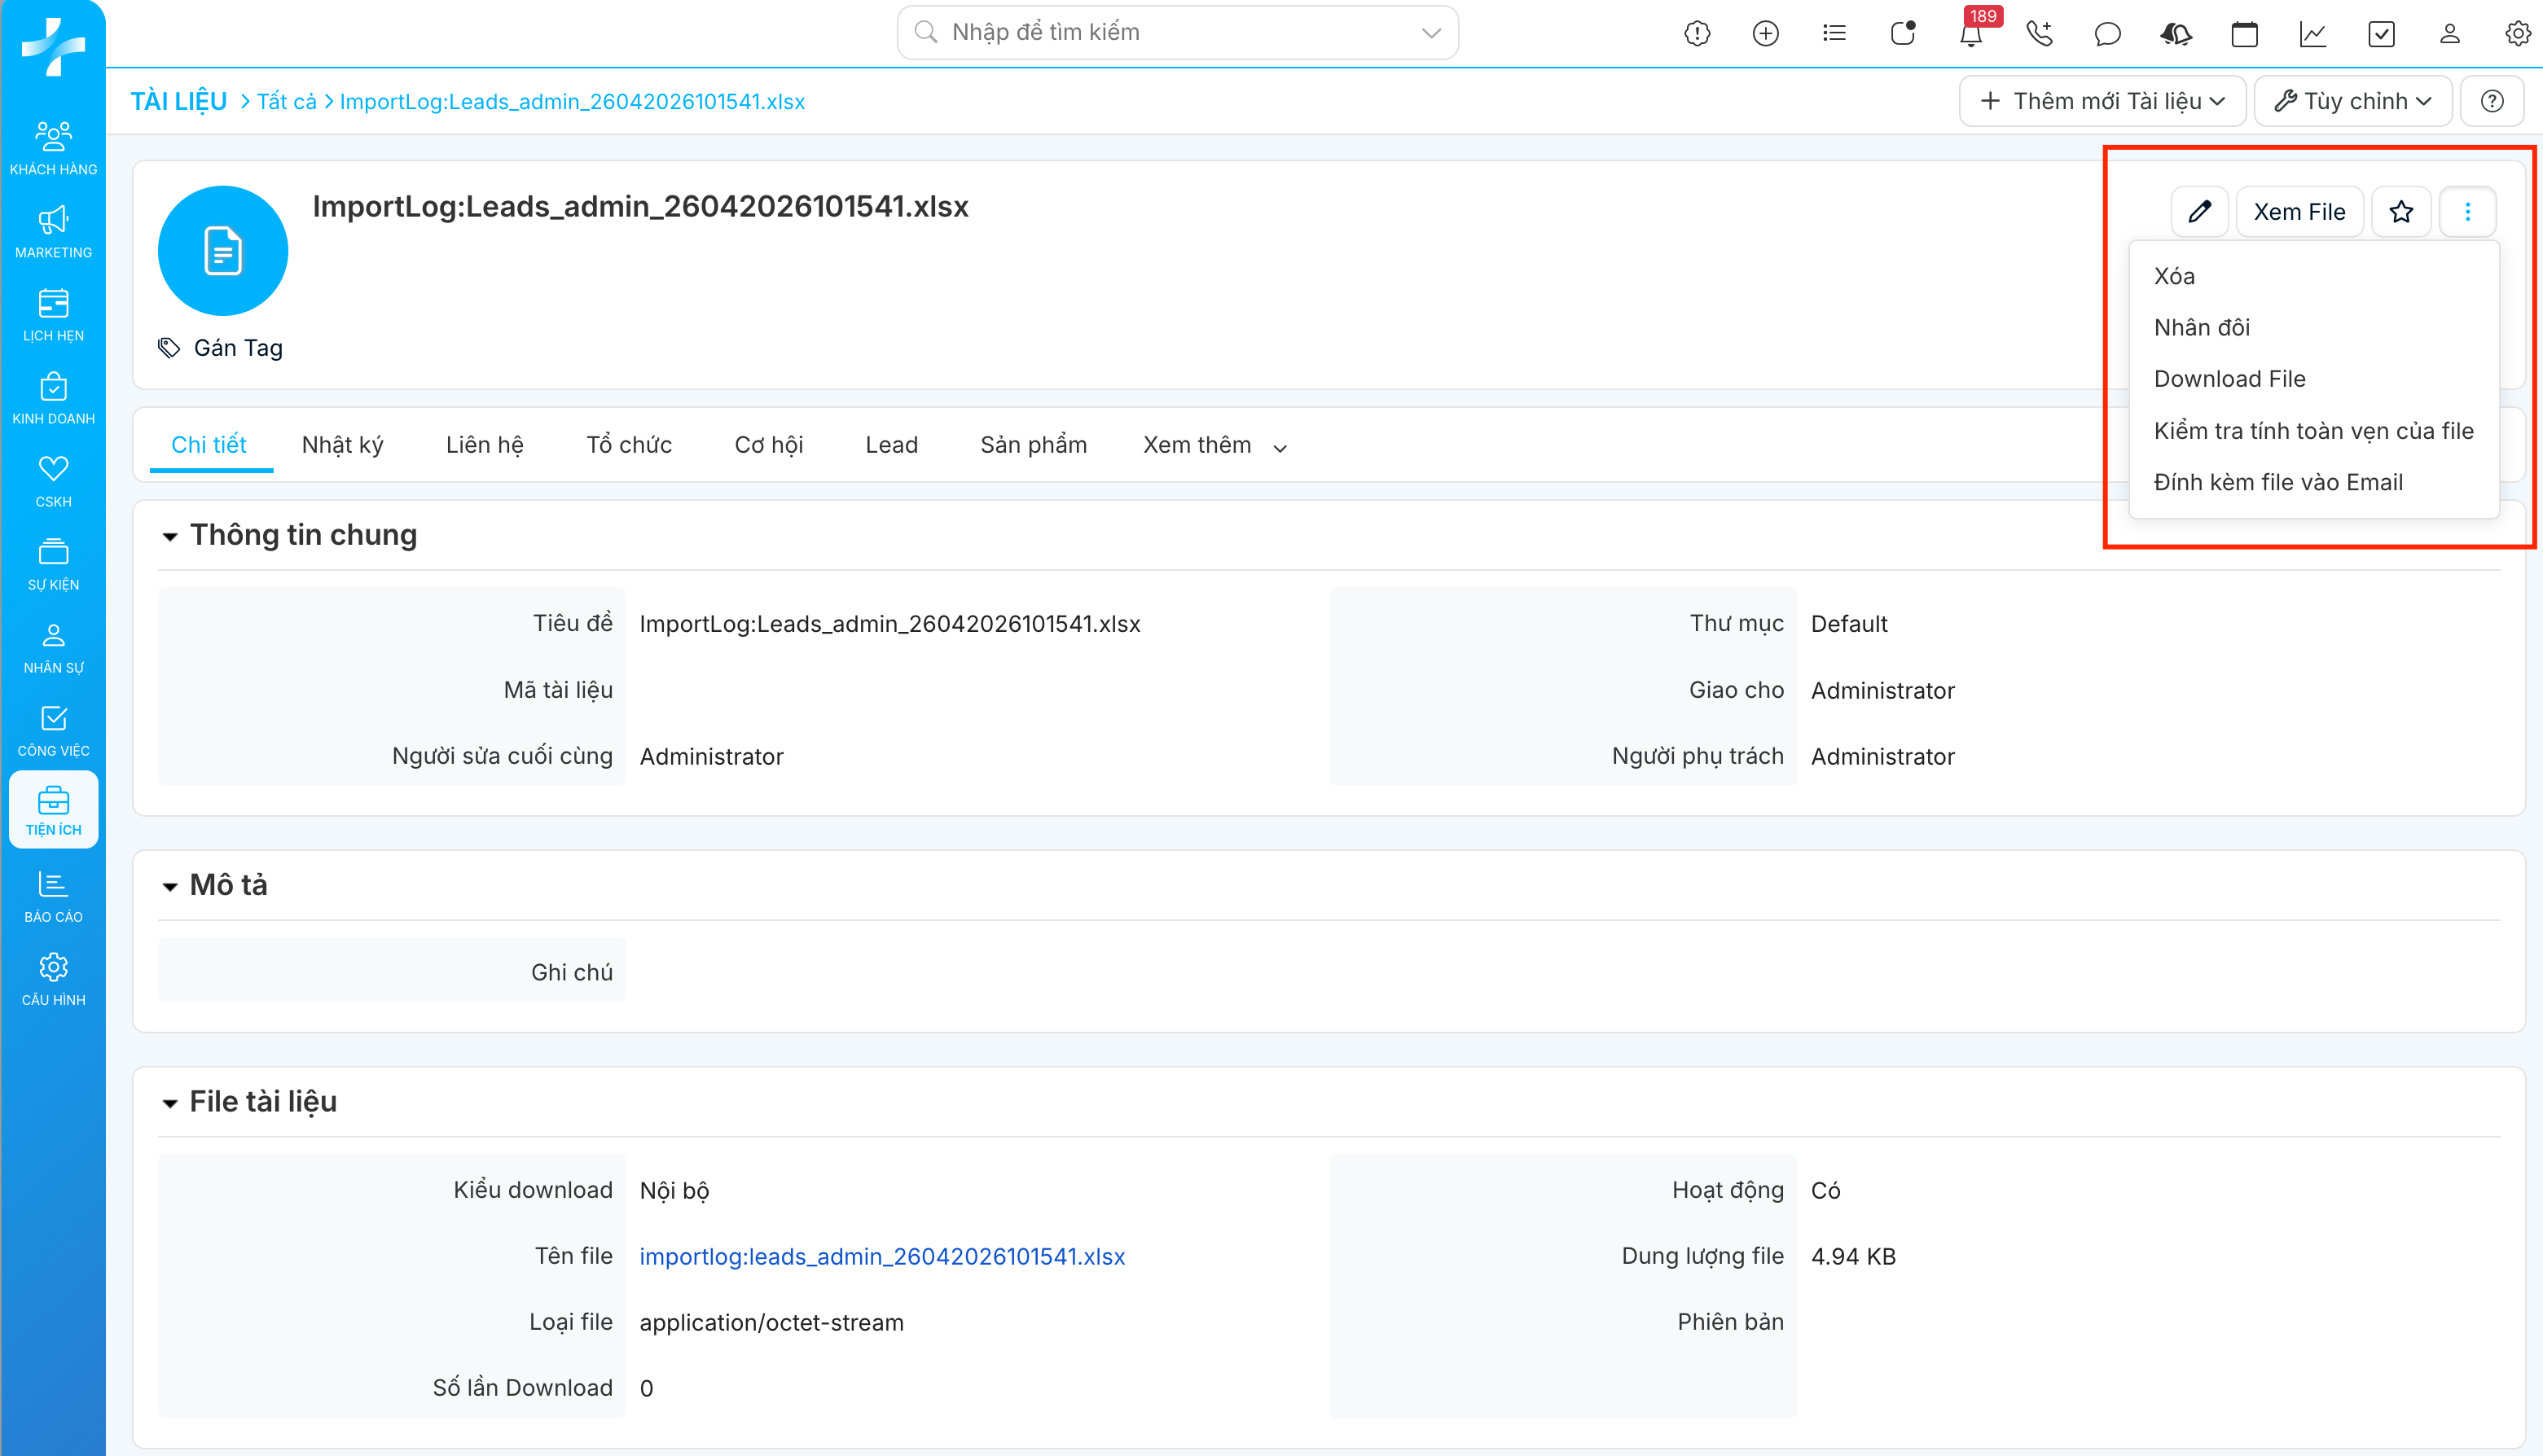Mark document as favorite with star

[x=2401, y=211]
